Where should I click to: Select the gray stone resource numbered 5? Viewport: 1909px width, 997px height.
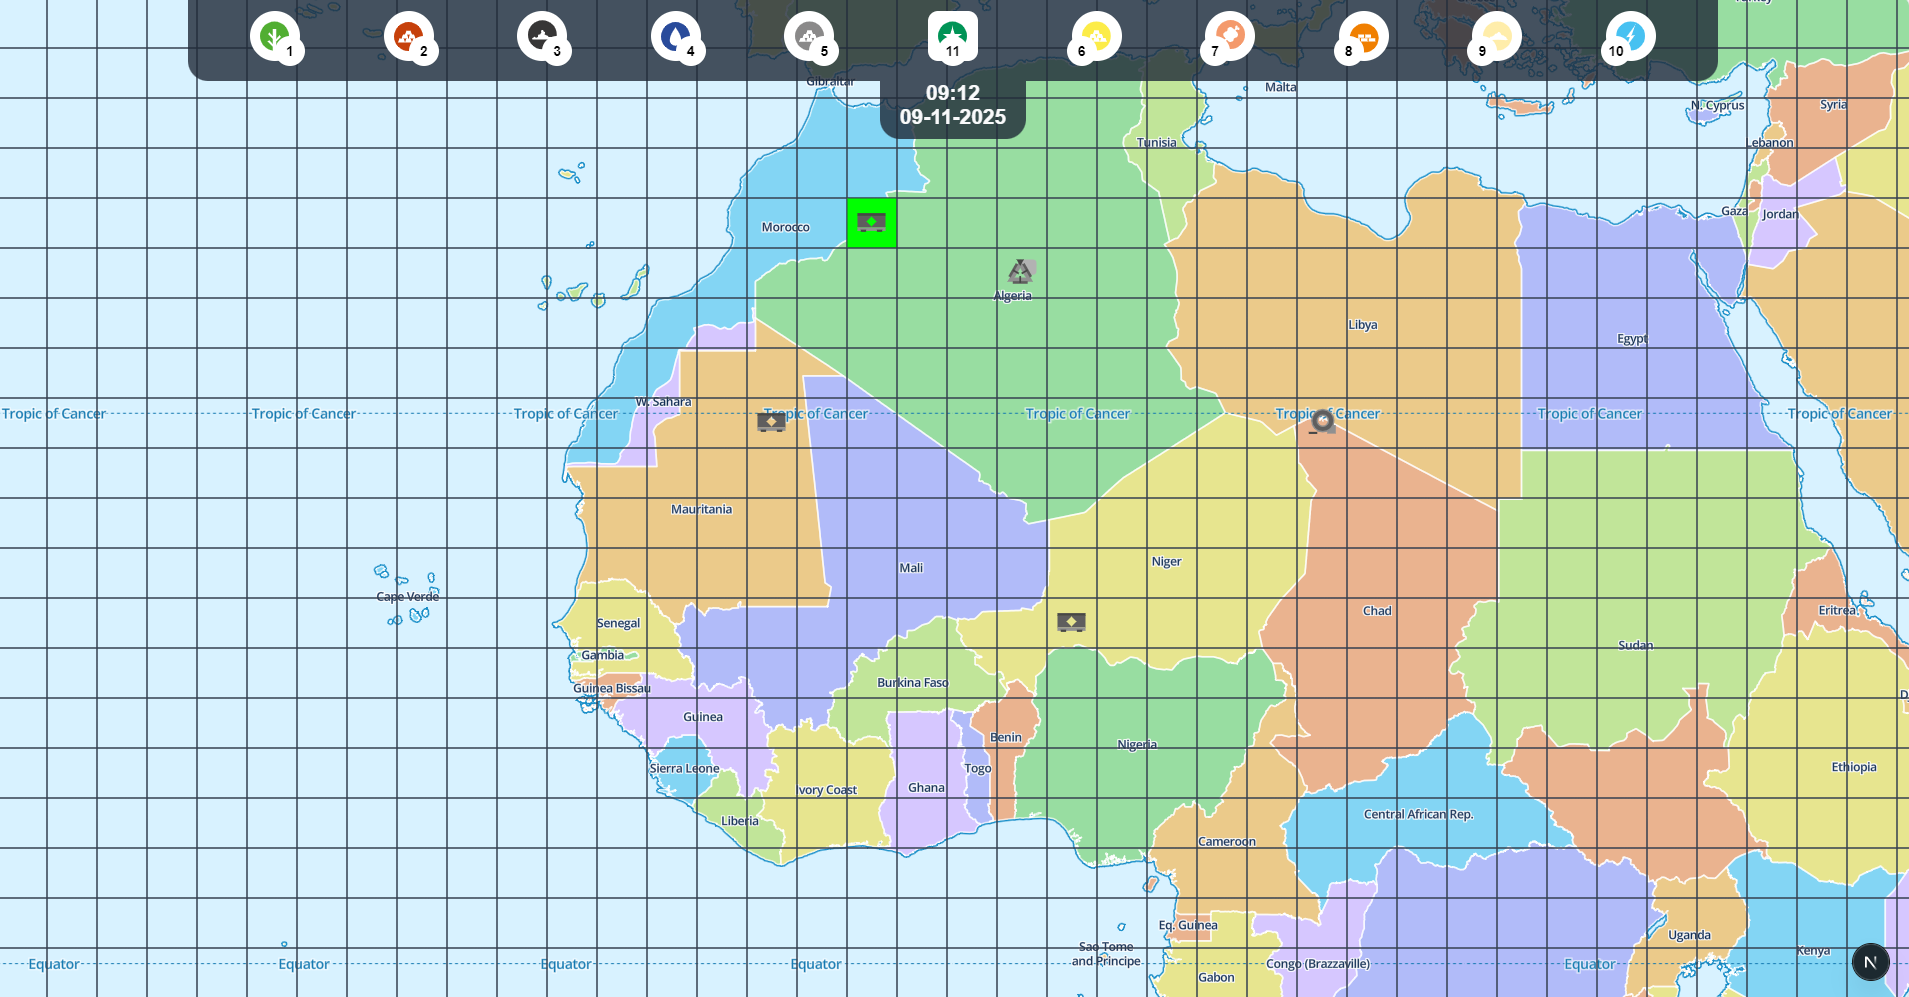pyautogui.click(x=809, y=37)
